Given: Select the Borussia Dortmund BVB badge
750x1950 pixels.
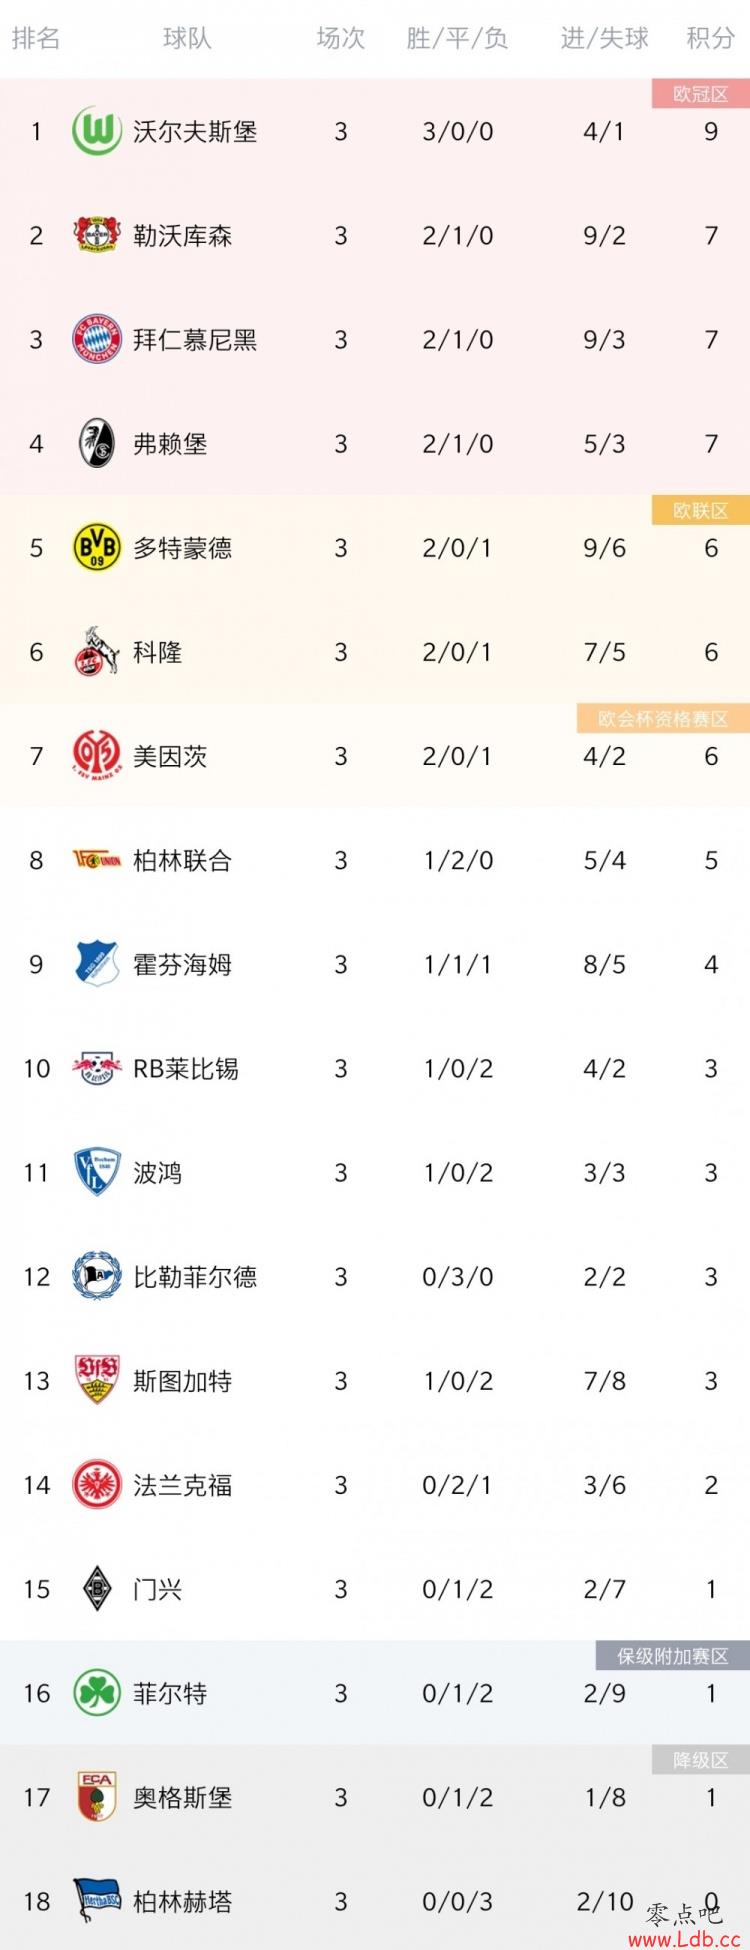Looking at the screenshot, I should (x=97, y=547).
